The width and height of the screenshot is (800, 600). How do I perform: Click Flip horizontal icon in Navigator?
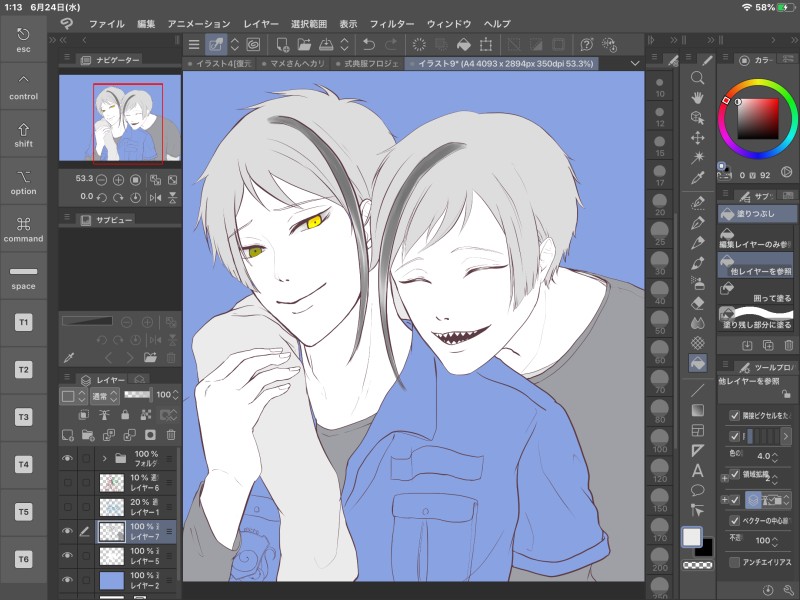156,197
